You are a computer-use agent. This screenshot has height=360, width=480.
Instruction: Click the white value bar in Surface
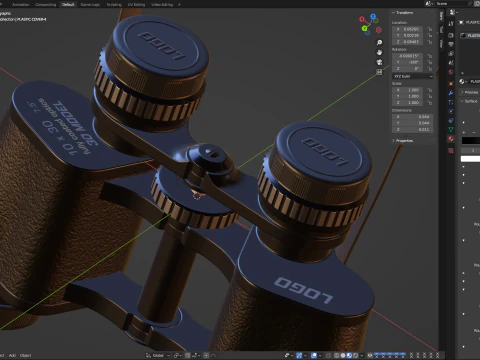(x=470, y=159)
